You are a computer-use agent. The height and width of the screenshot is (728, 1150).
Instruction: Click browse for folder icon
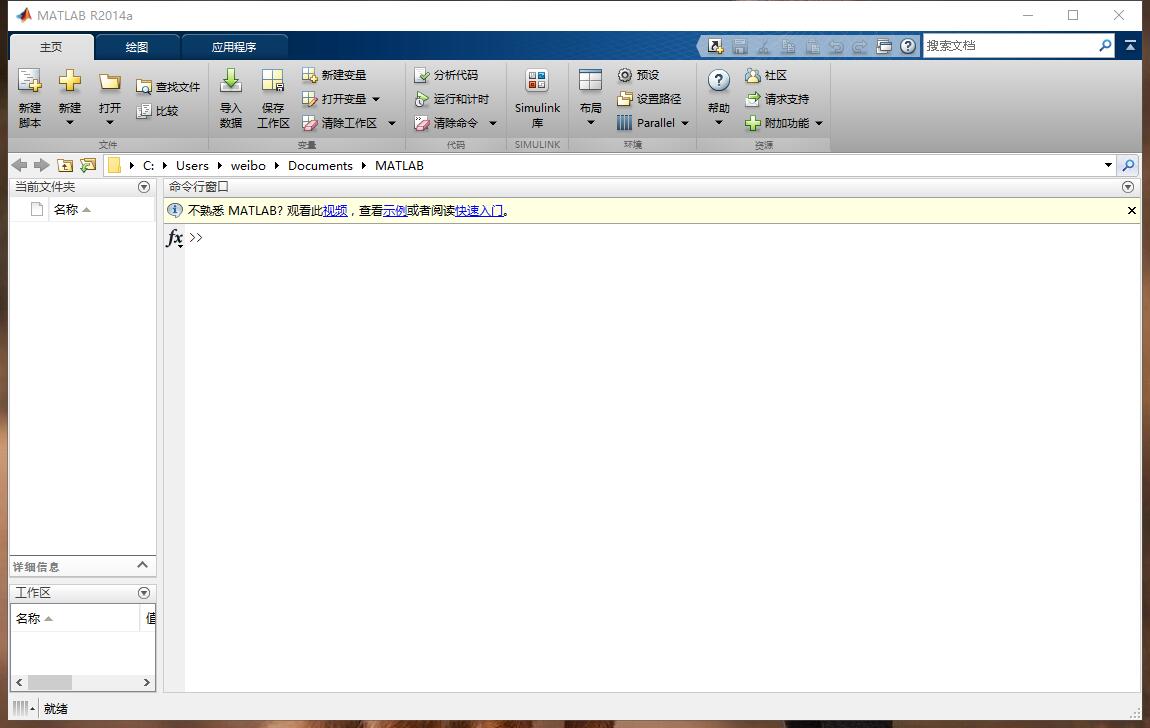[88, 166]
